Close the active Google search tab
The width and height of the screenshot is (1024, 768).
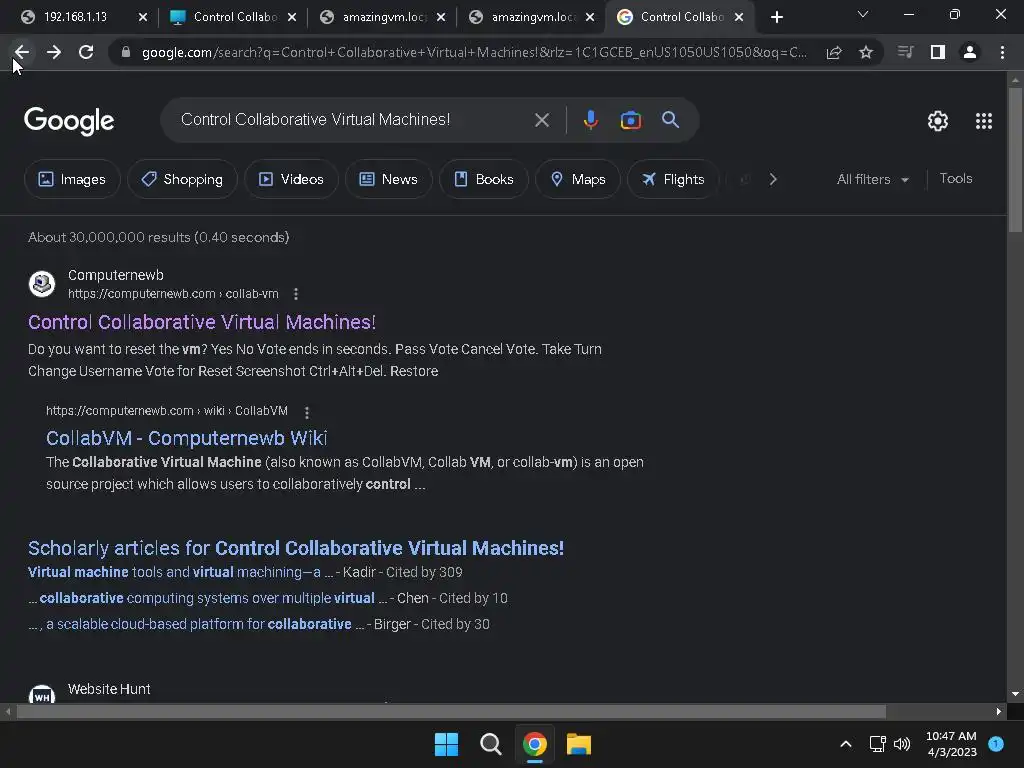point(739,18)
